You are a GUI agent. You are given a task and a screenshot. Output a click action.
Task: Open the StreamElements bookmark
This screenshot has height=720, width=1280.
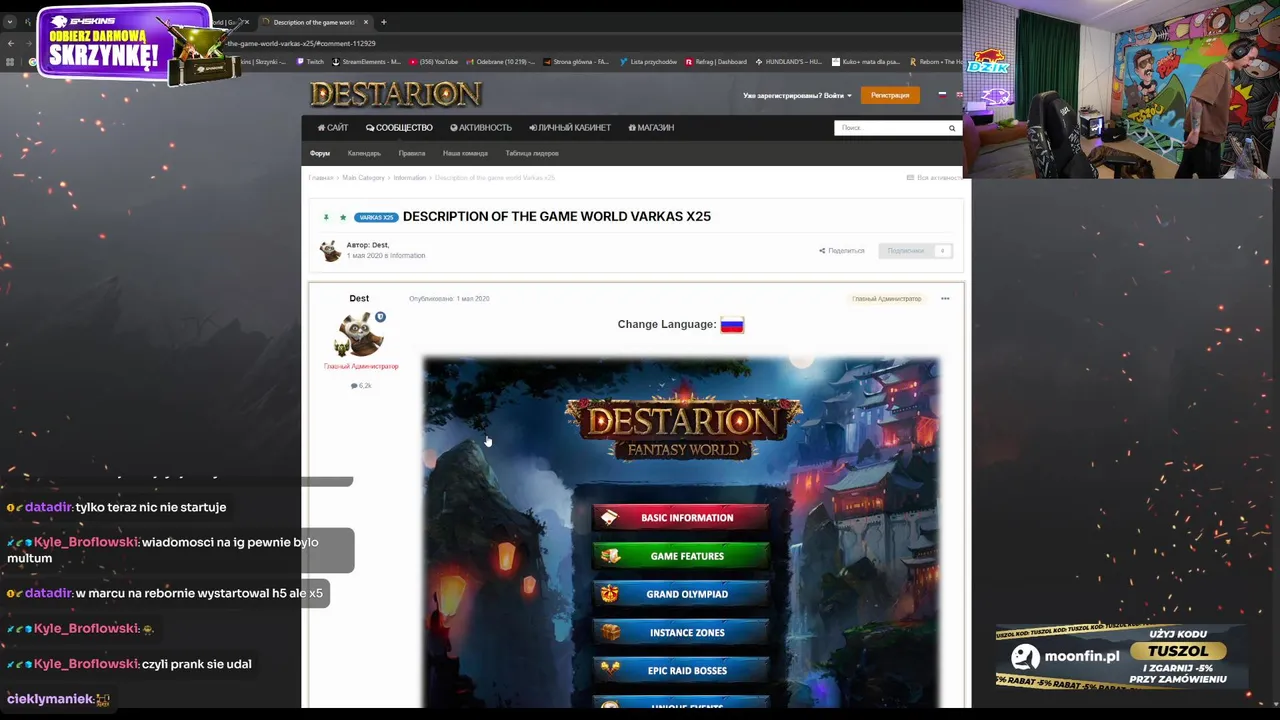coord(366,62)
